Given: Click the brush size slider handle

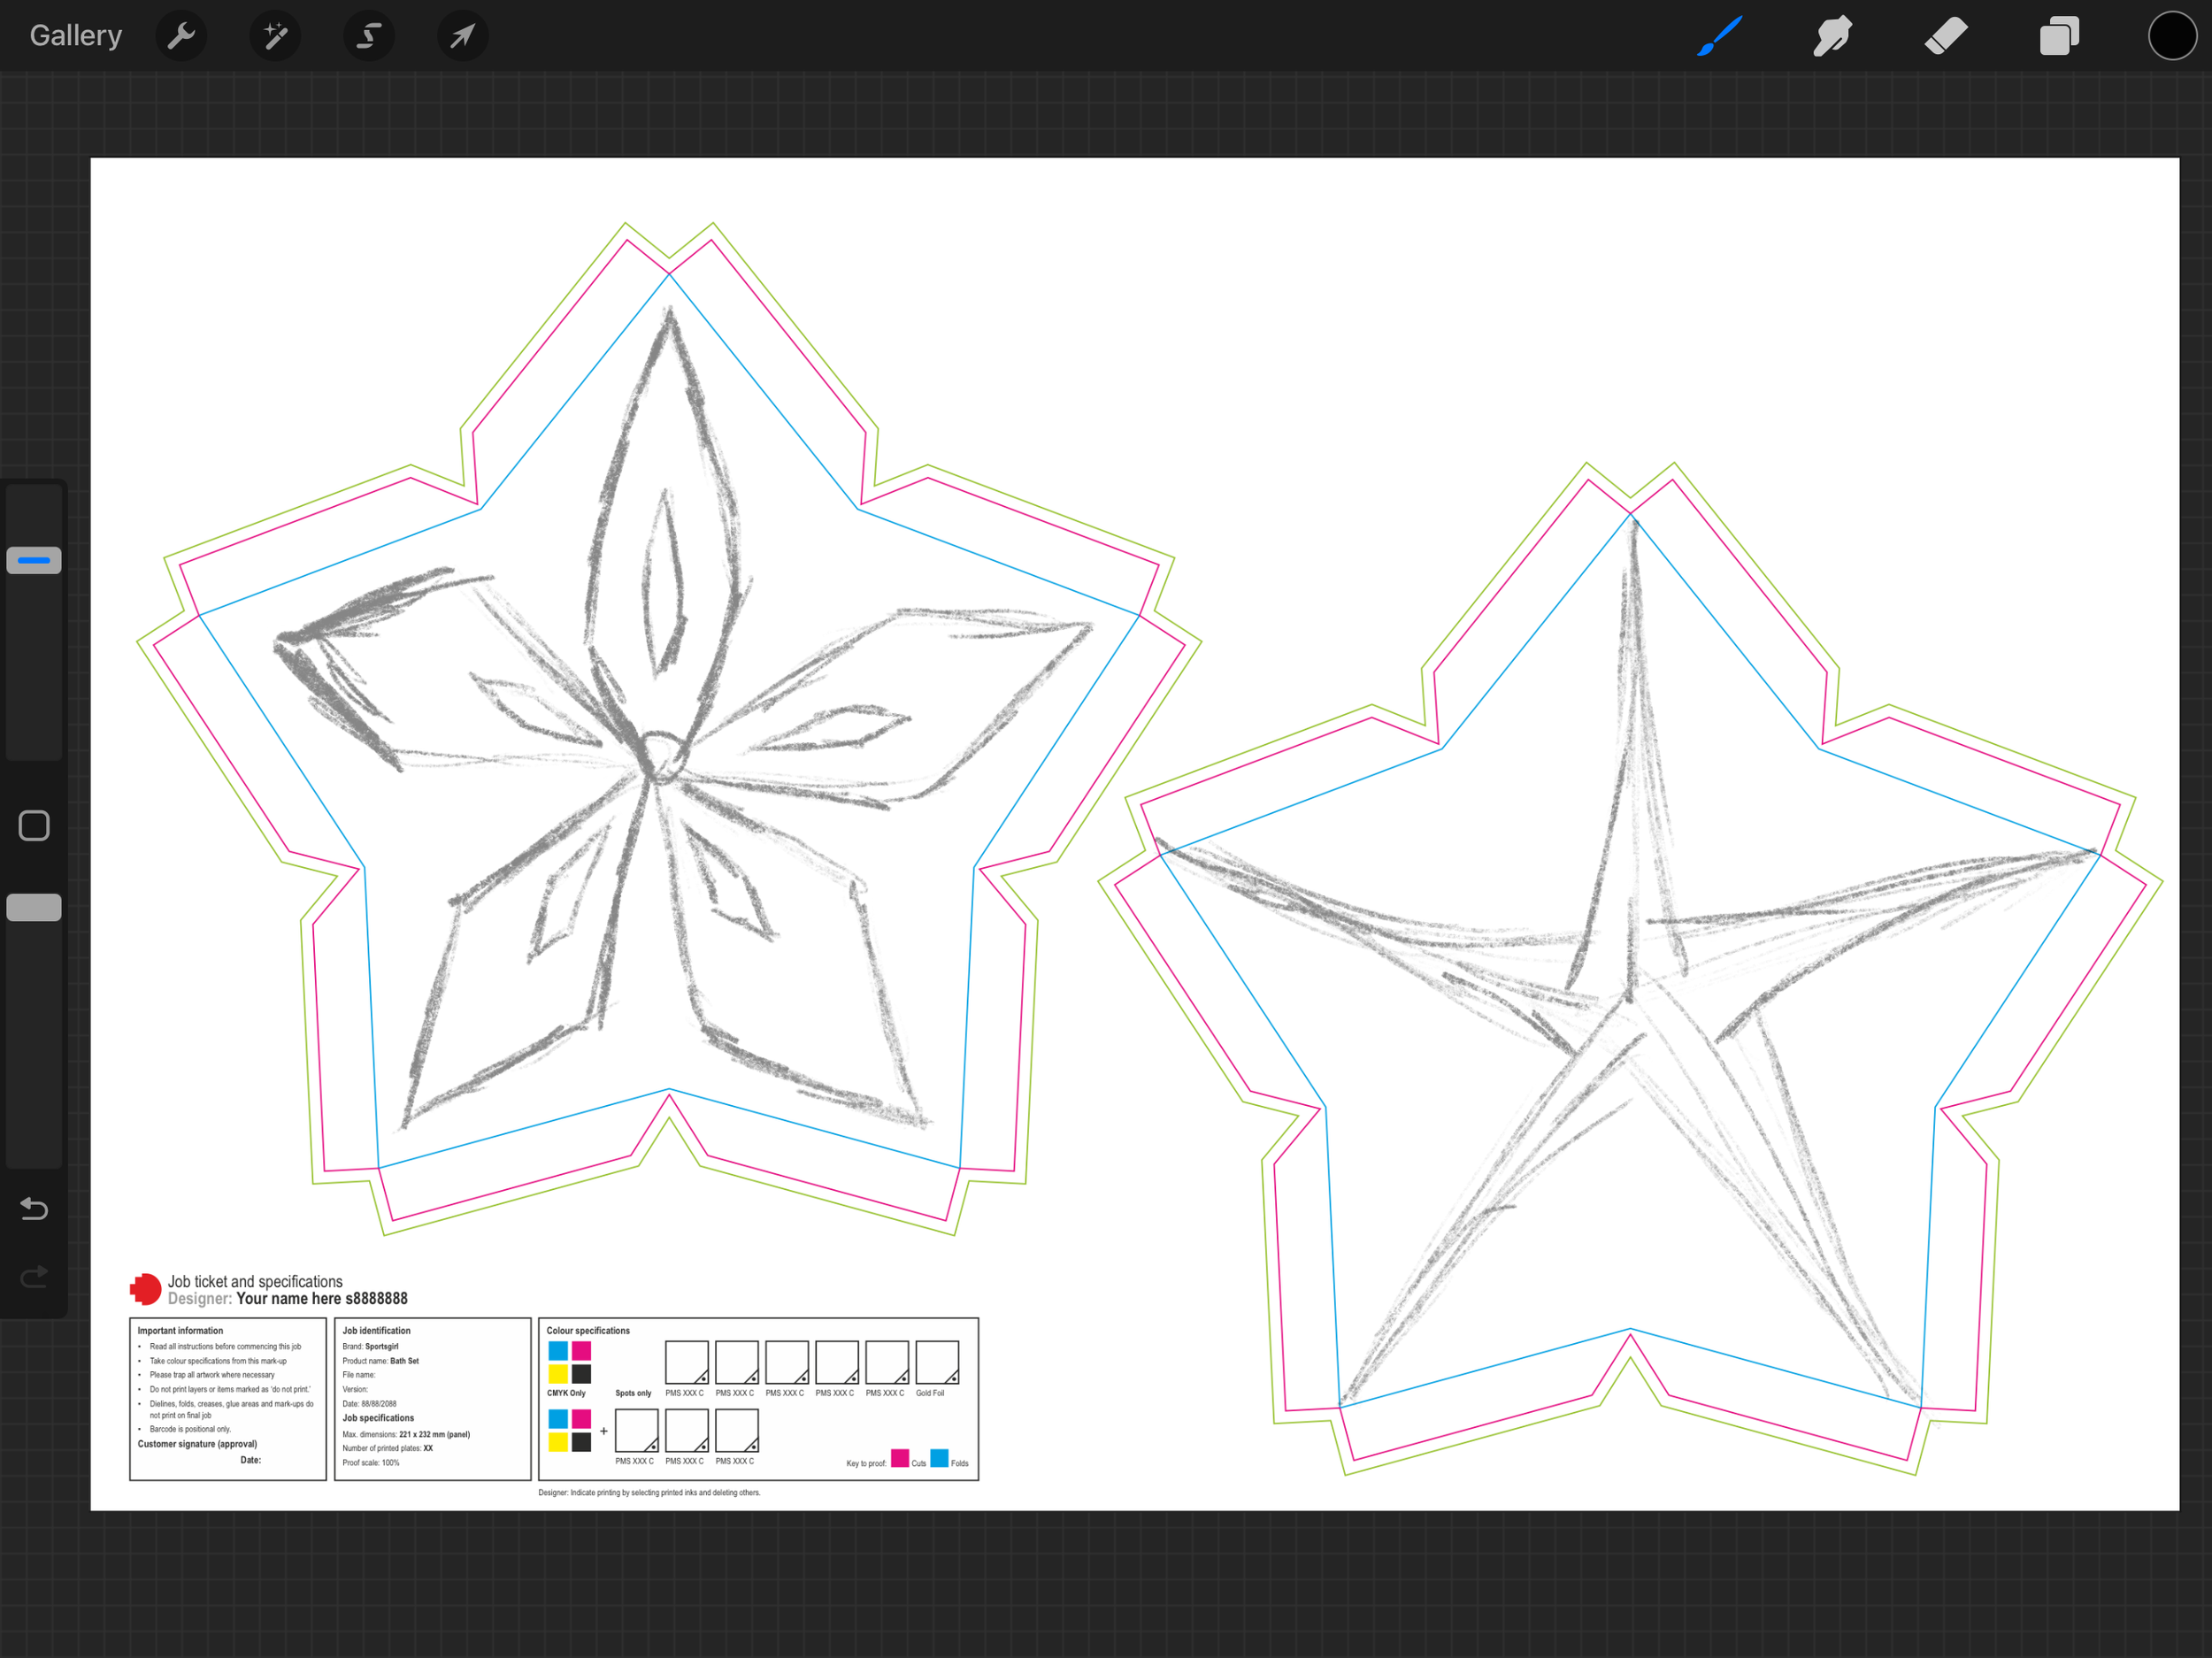Looking at the screenshot, I should coord(34,560).
